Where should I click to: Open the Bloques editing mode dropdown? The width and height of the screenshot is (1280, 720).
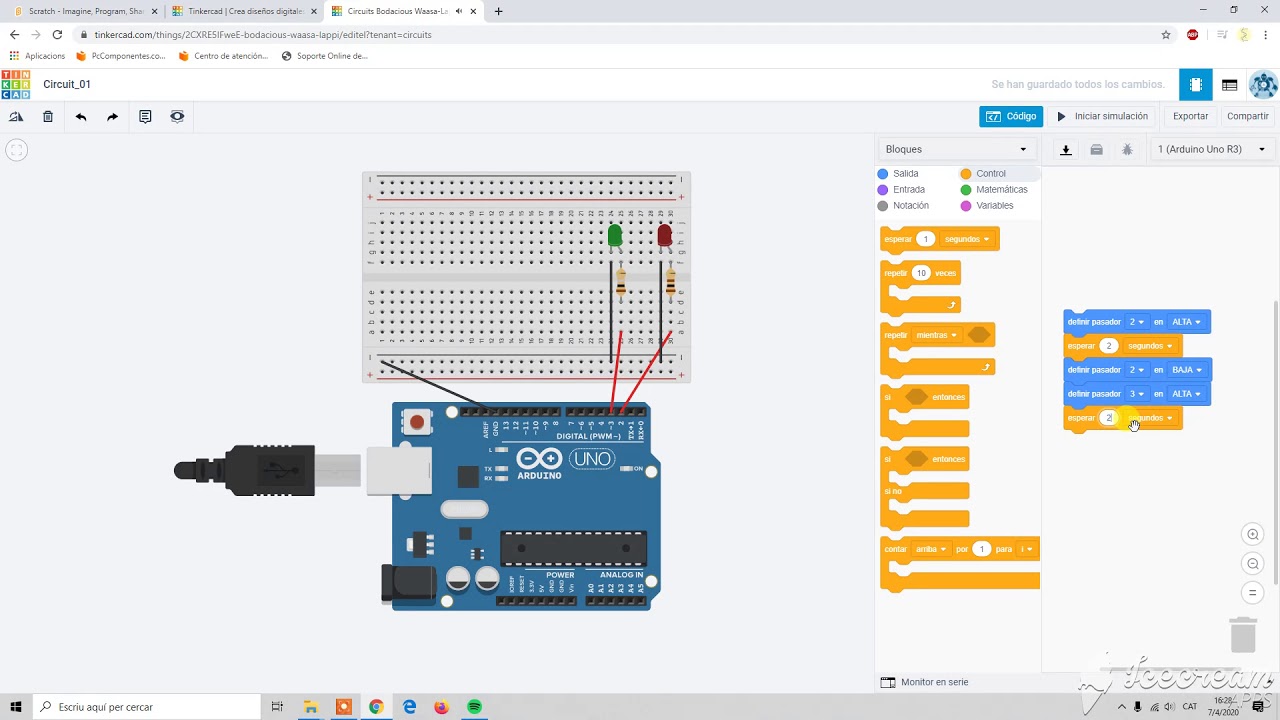tap(956, 149)
